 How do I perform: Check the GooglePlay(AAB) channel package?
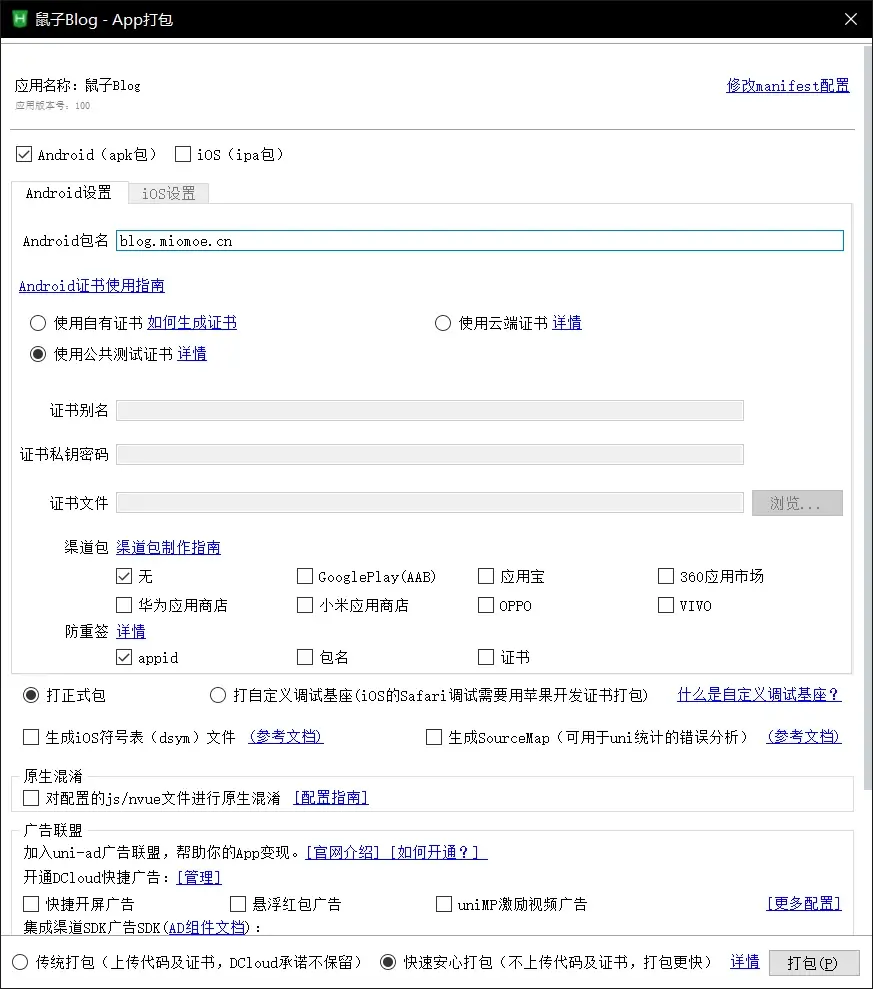click(x=305, y=576)
